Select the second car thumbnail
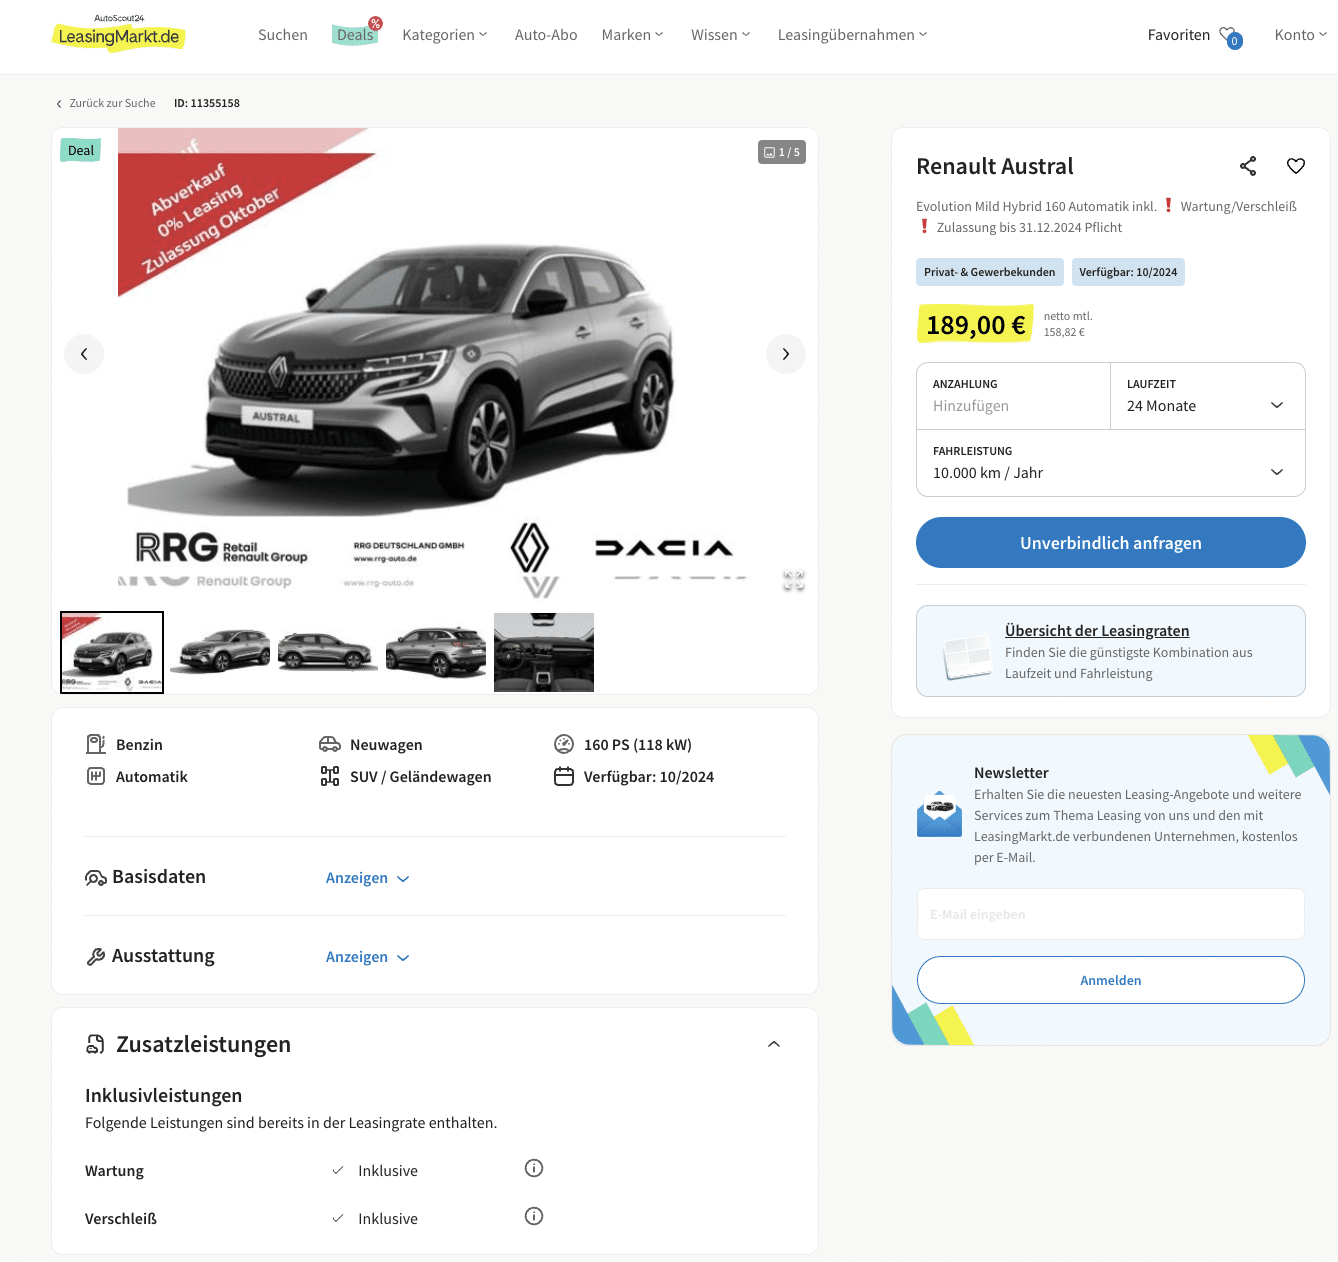The width and height of the screenshot is (1338, 1262). click(x=220, y=652)
